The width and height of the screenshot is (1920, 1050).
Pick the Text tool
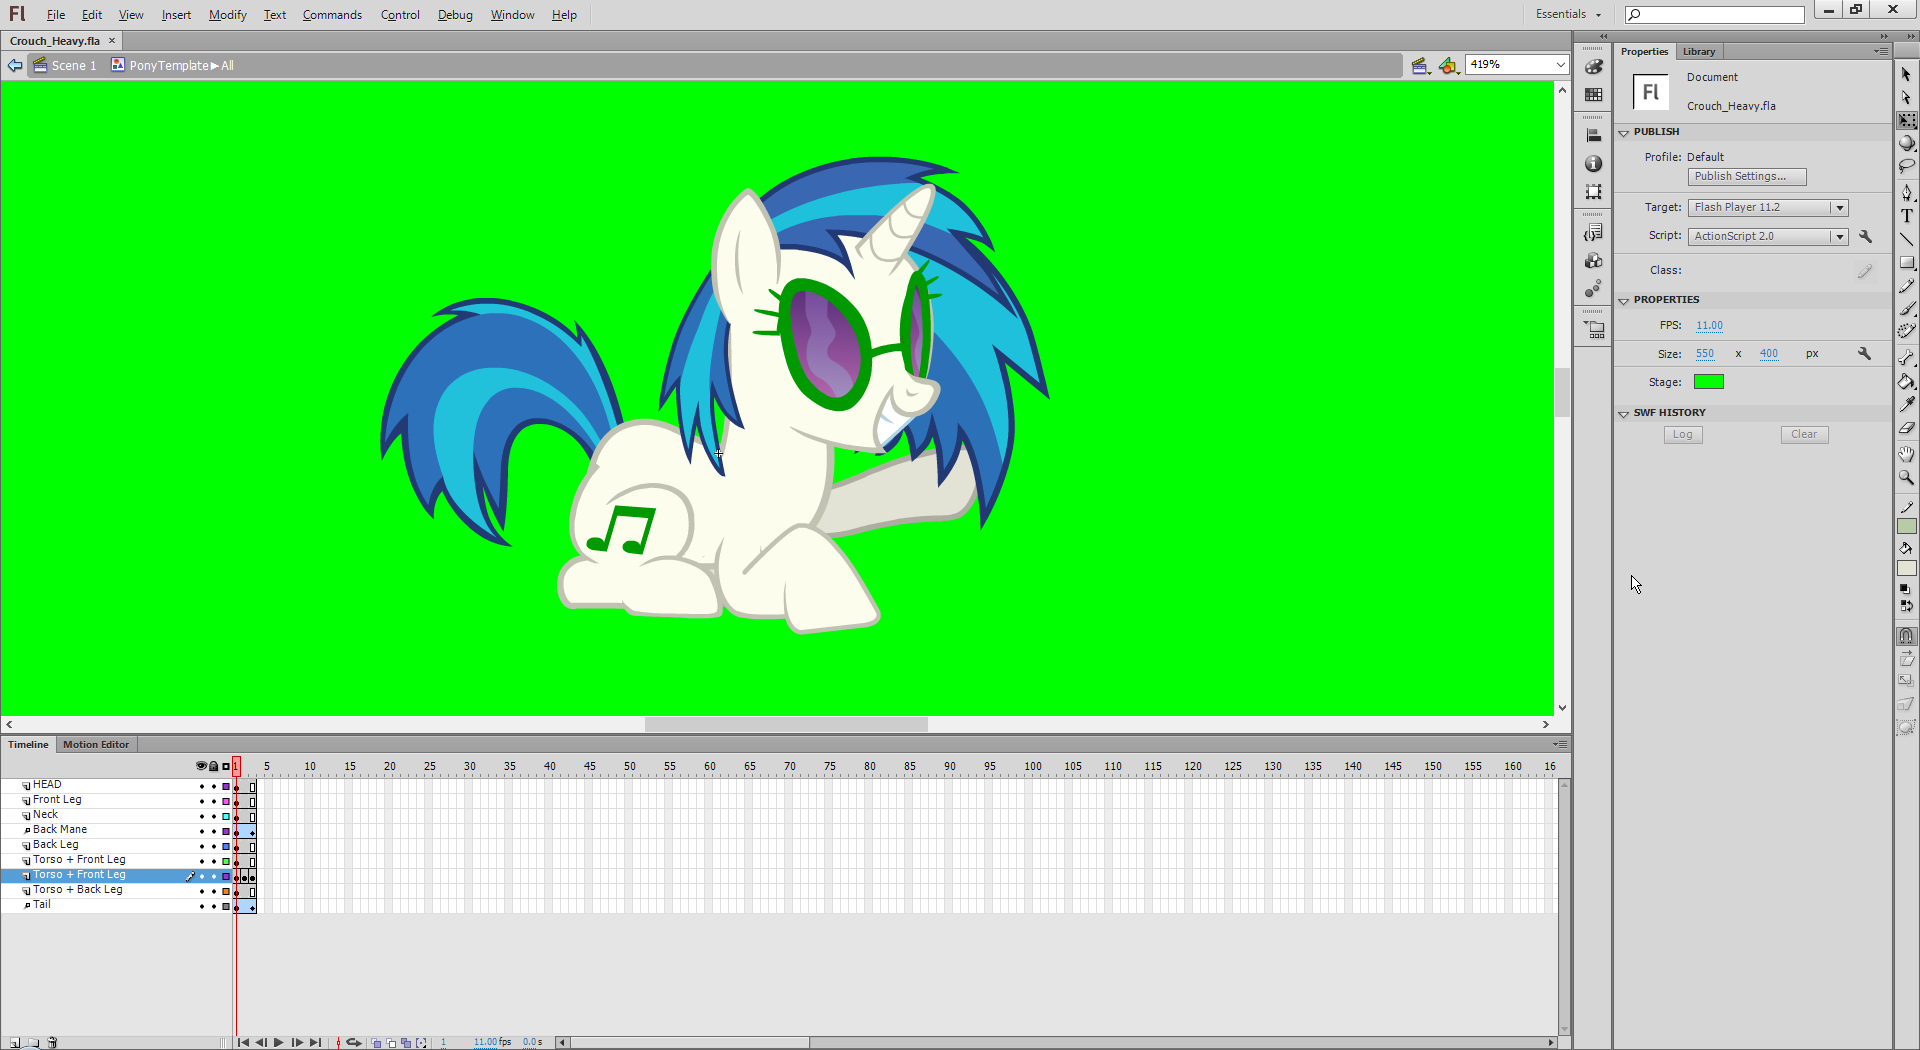point(1907,215)
